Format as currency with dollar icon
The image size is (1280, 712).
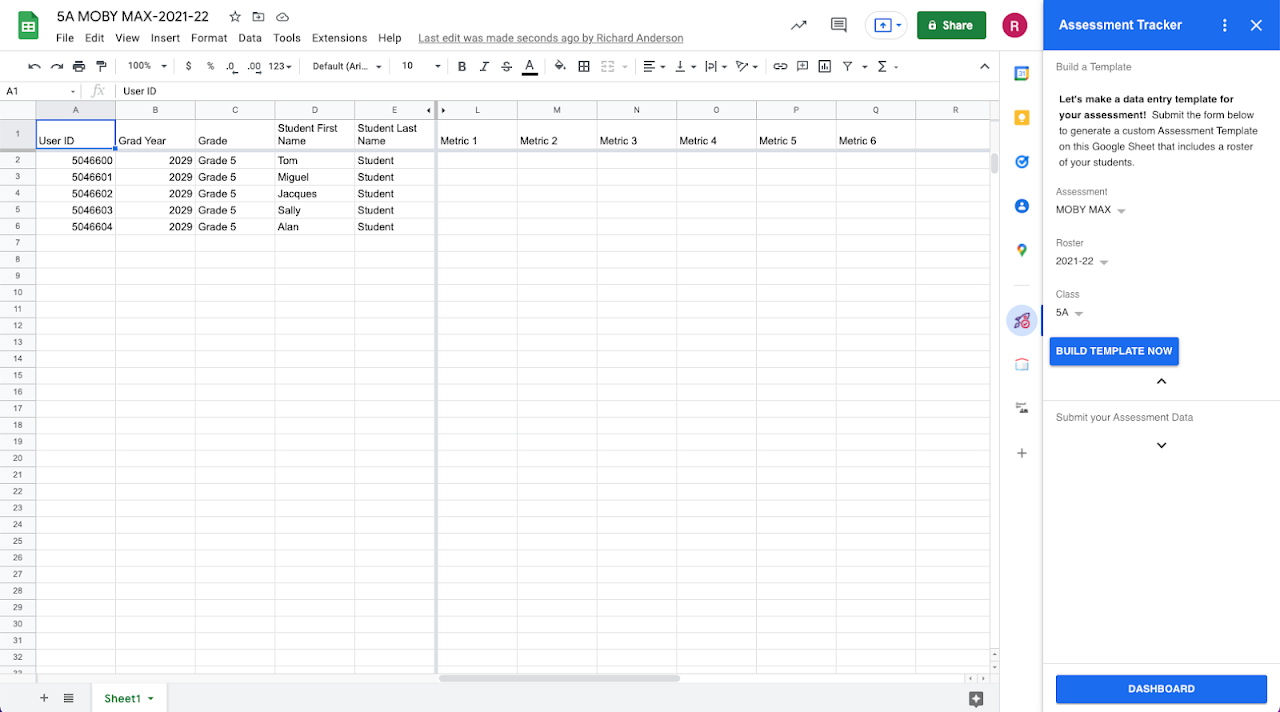189,66
